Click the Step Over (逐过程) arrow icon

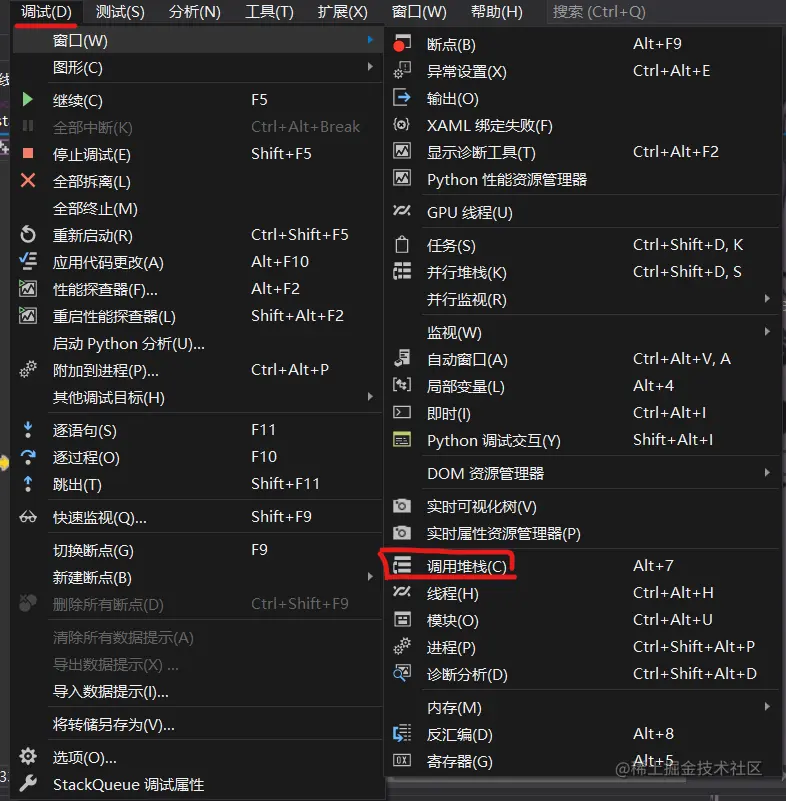(28, 457)
